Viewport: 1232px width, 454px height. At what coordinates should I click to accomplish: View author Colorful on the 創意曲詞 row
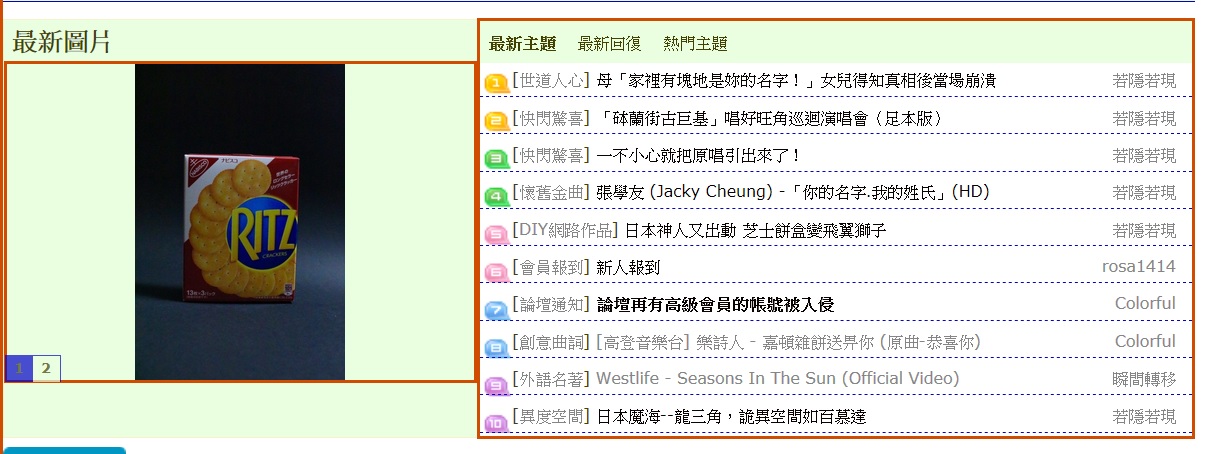coord(1146,342)
